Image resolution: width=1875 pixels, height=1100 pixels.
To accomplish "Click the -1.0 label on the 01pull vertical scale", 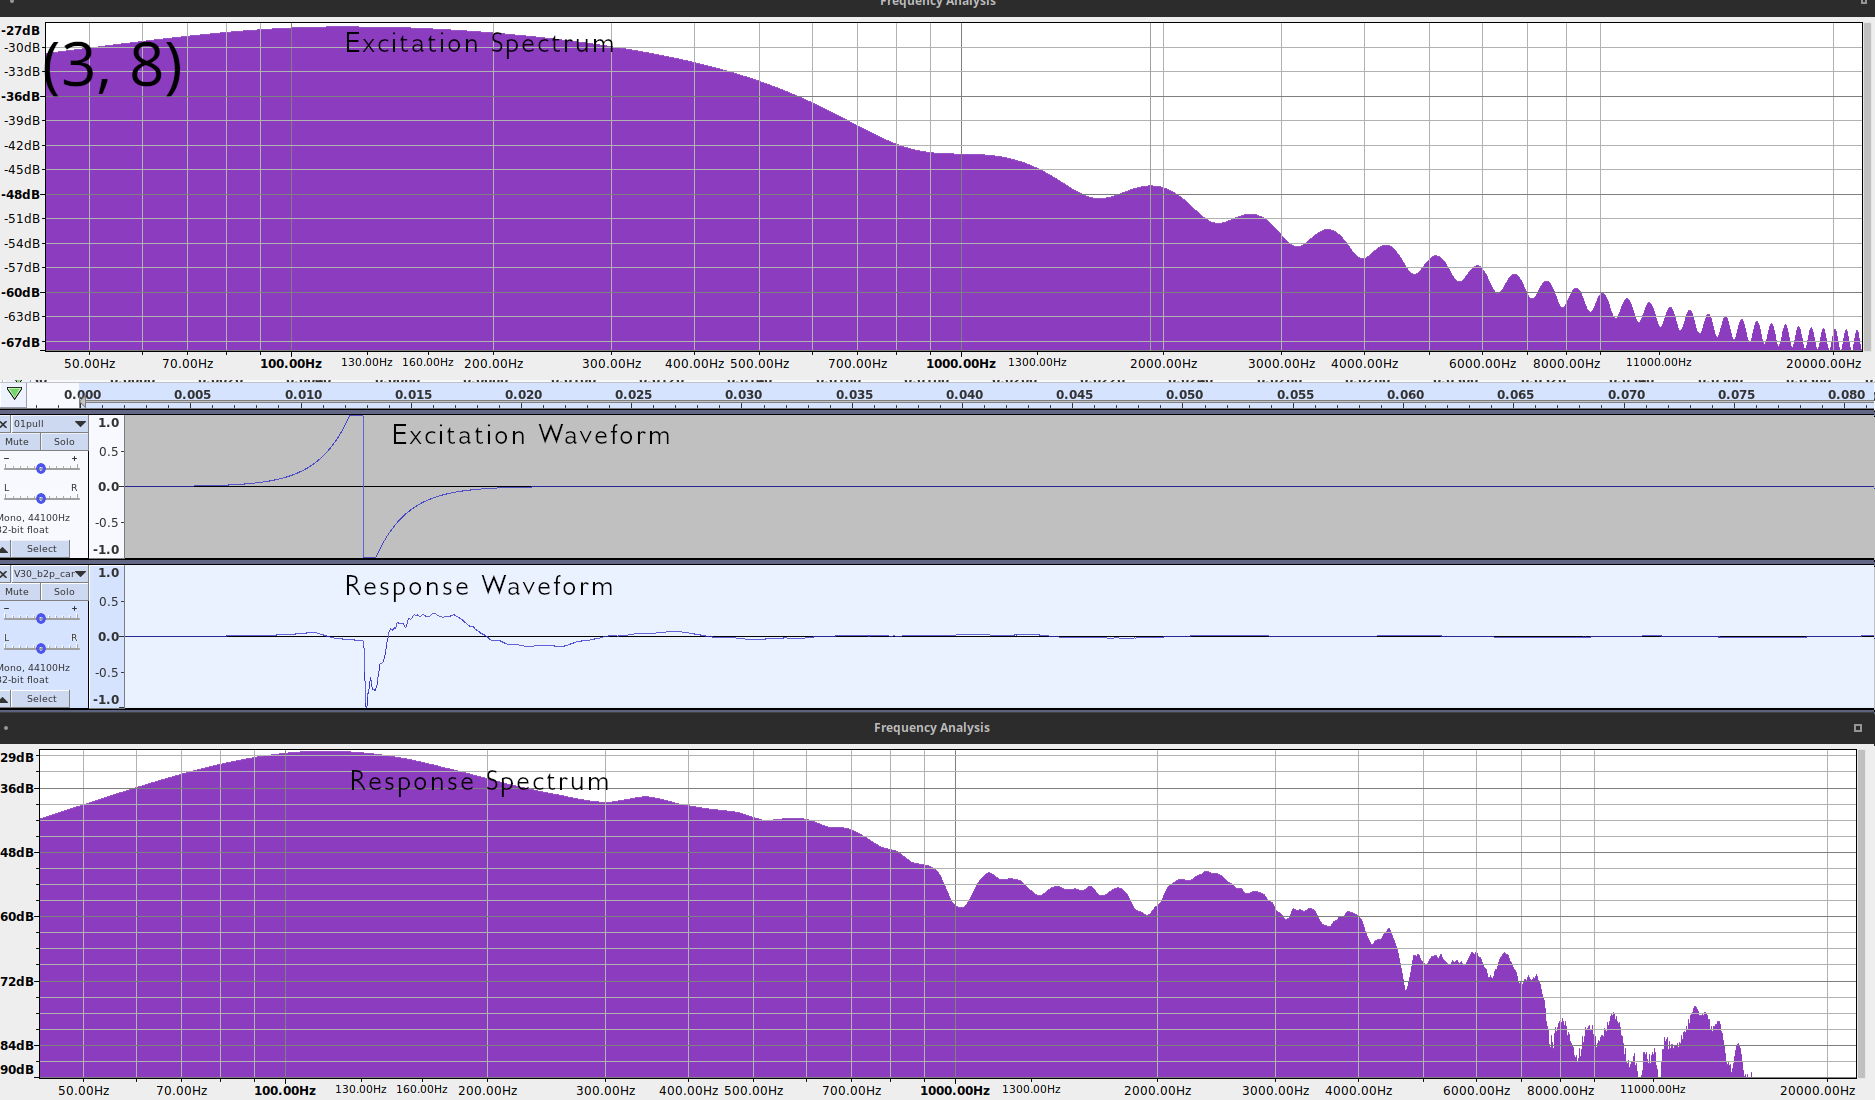I will click(x=106, y=550).
